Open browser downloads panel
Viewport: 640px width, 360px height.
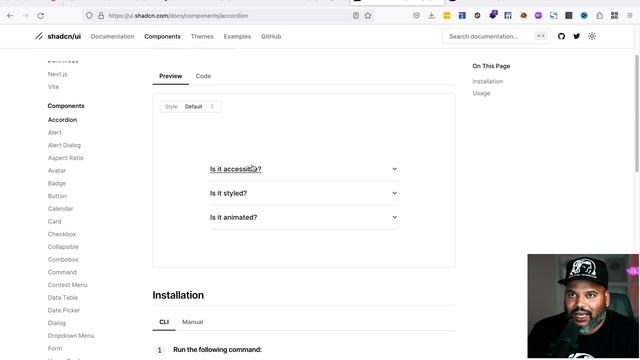pyautogui.click(x=431, y=16)
